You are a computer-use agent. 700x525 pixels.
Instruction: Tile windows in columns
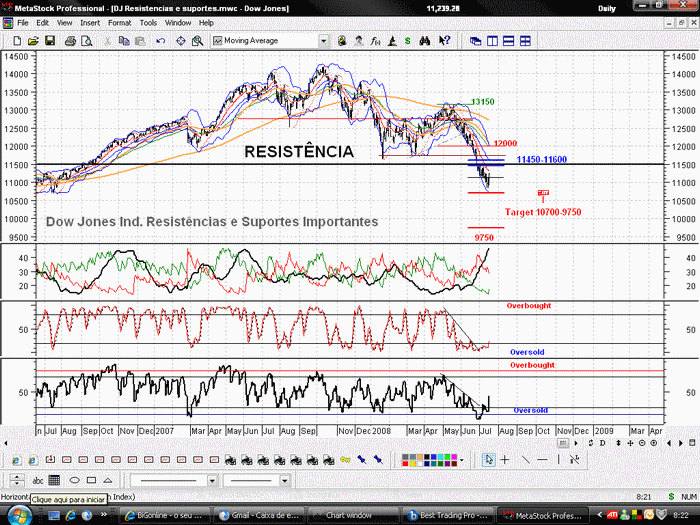[x=492, y=41]
